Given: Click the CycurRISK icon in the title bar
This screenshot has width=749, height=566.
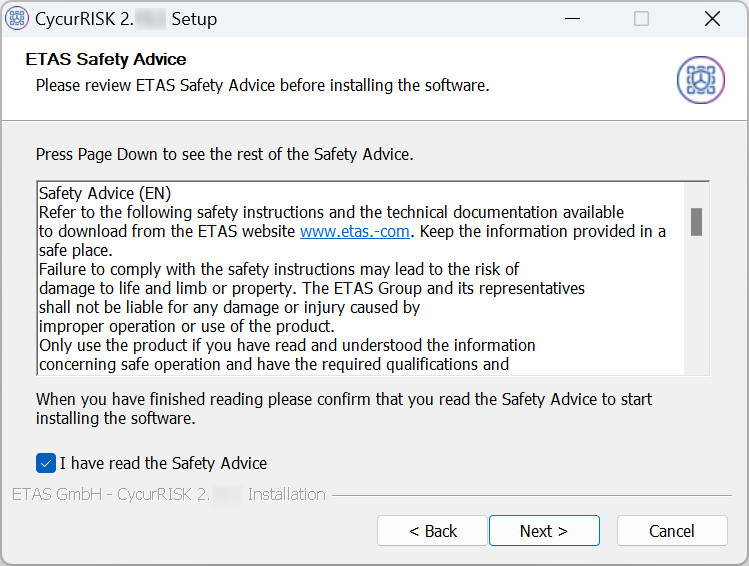Looking at the screenshot, I should point(18,19).
